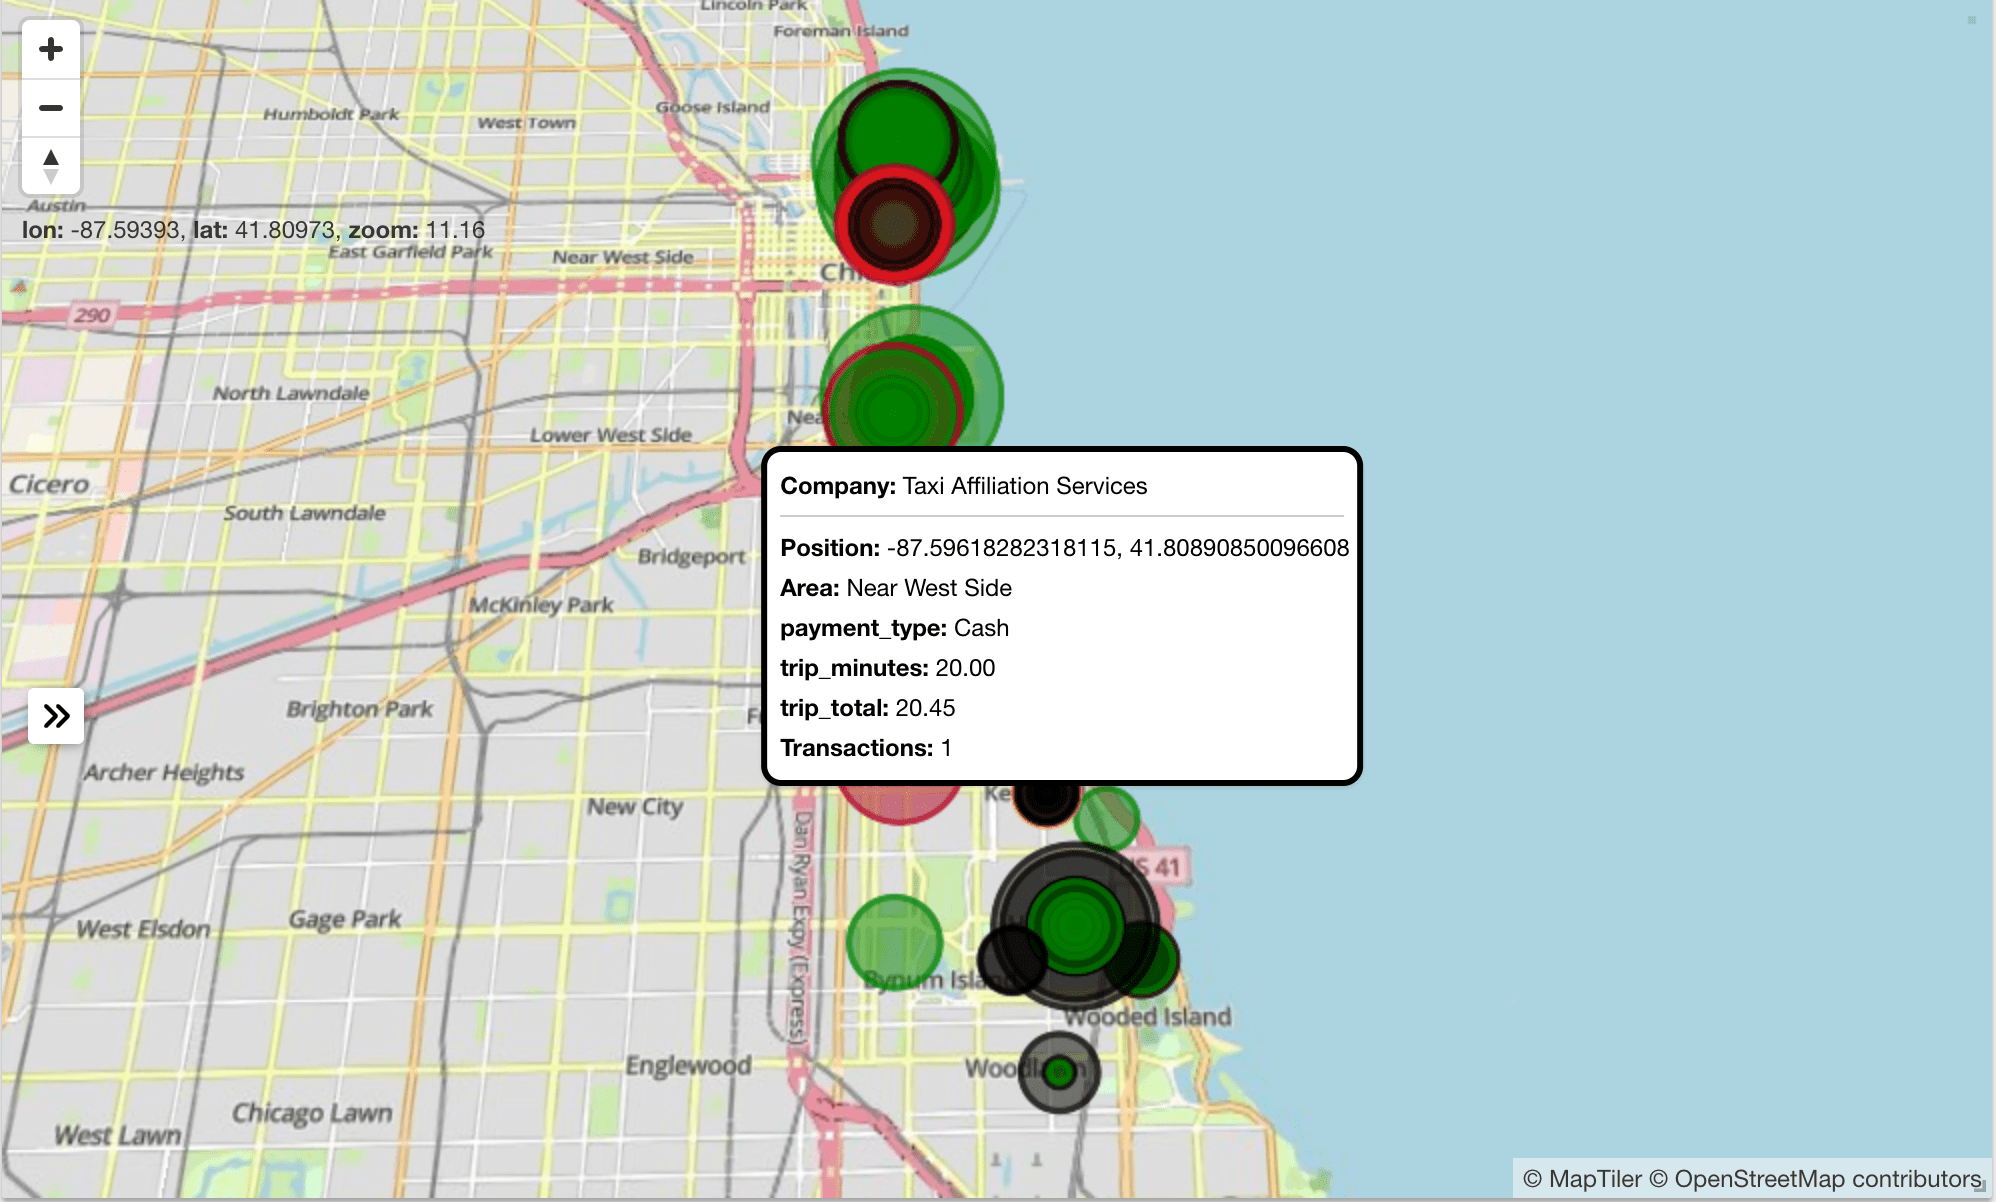Click the Near West Side map label

point(622,258)
